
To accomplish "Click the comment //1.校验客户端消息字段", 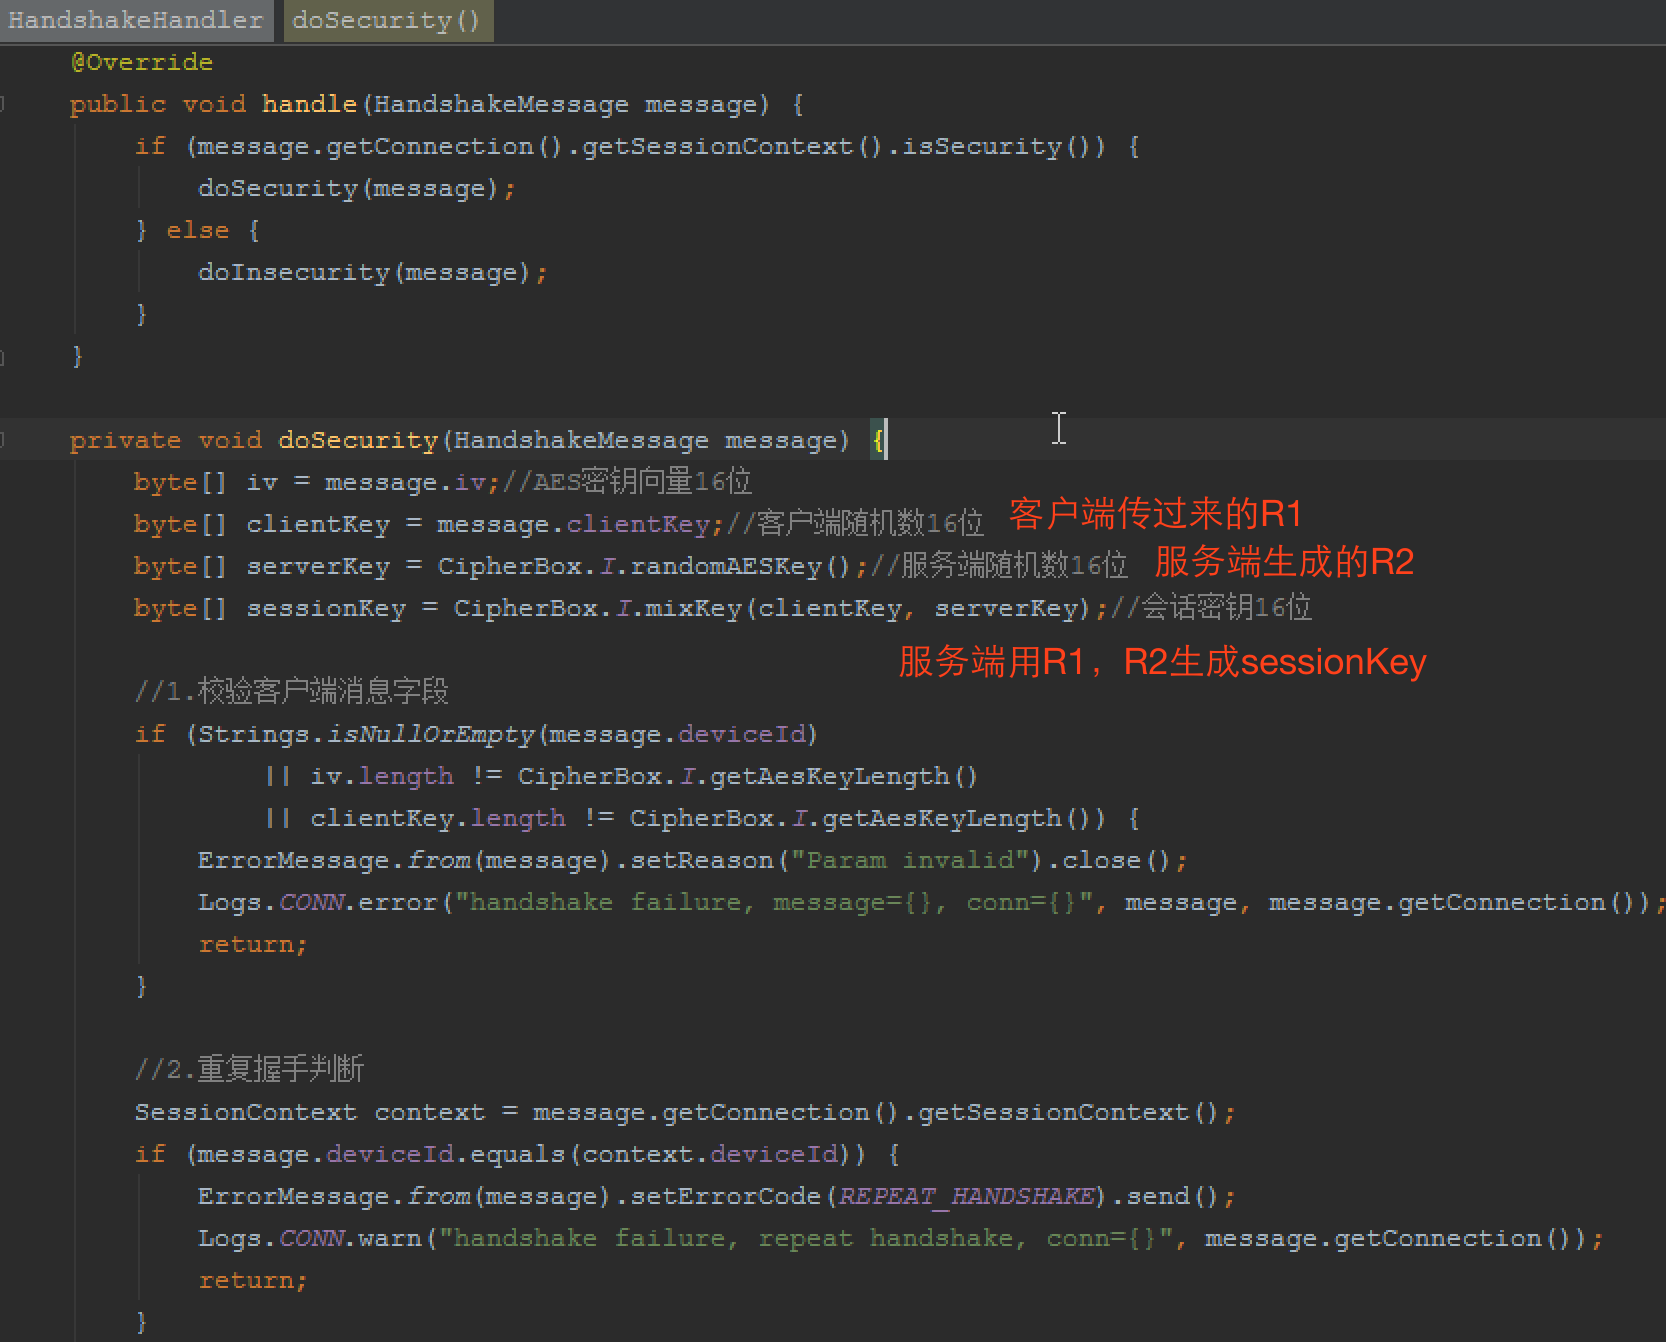I will click(x=292, y=691).
